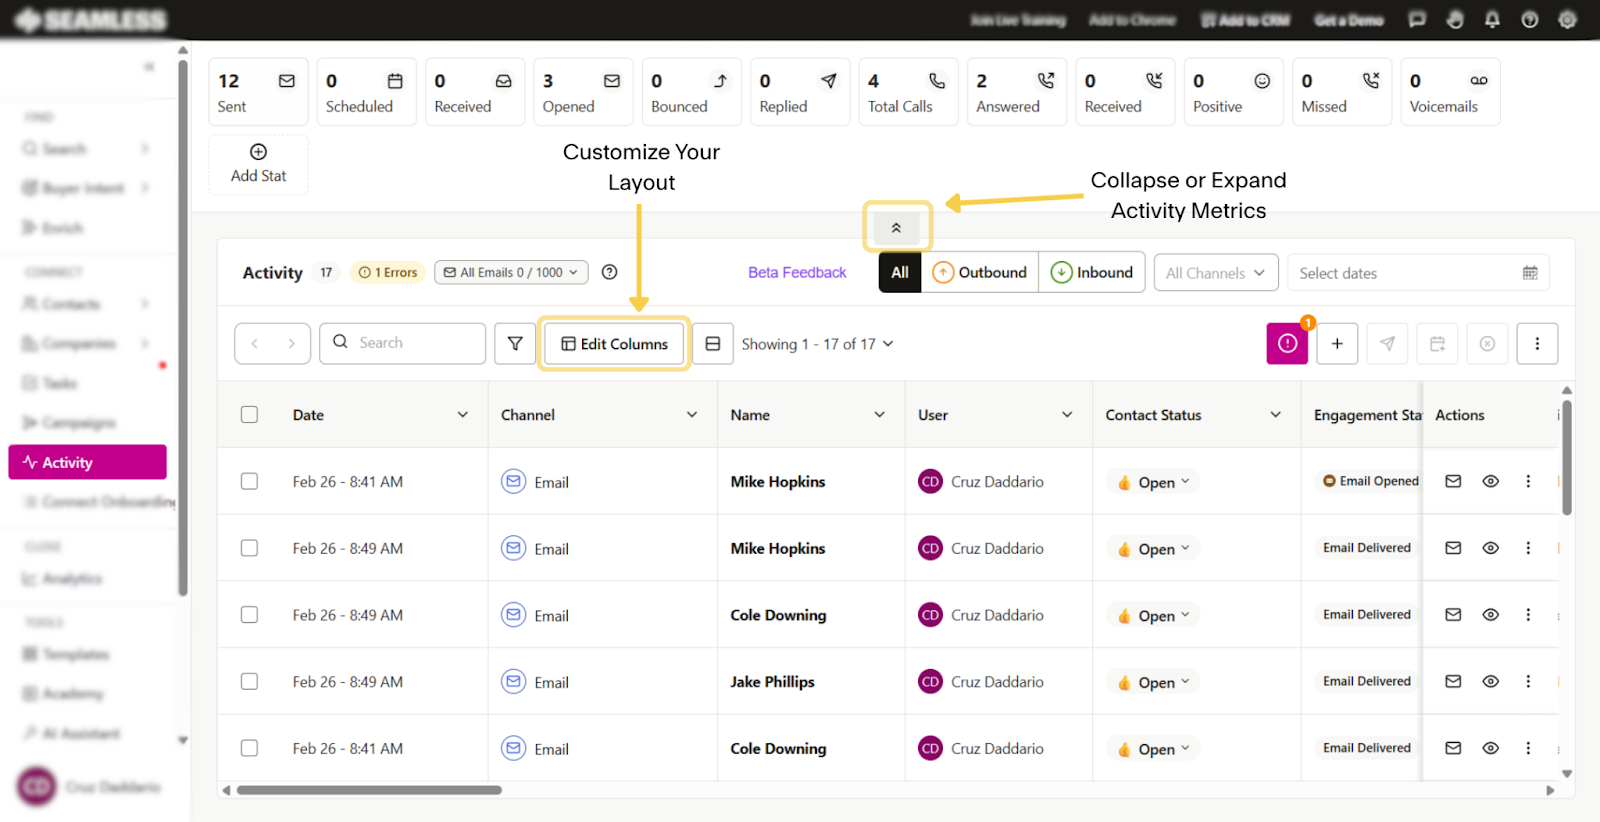The height and width of the screenshot is (822, 1600).
Task: Open calendar icon in Select dates field
Action: [1530, 273]
